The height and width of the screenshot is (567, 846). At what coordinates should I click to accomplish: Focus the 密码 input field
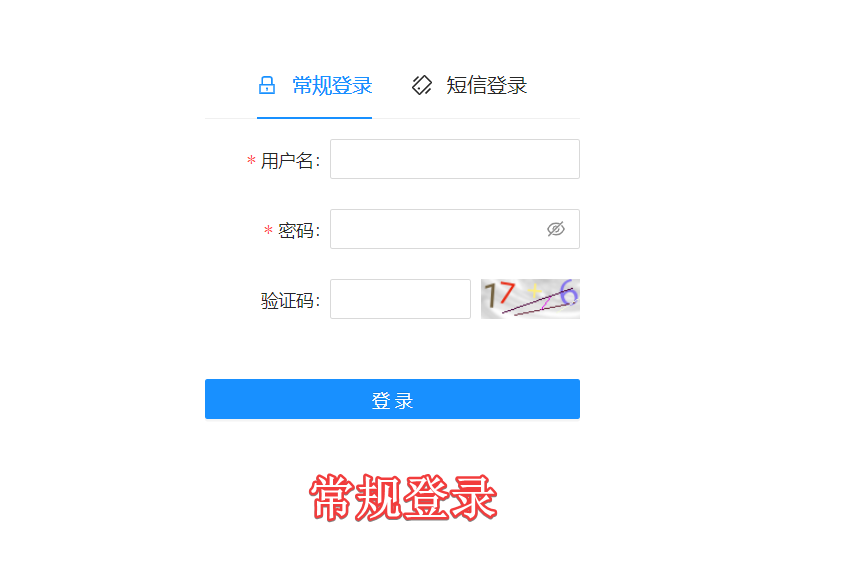coord(455,229)
